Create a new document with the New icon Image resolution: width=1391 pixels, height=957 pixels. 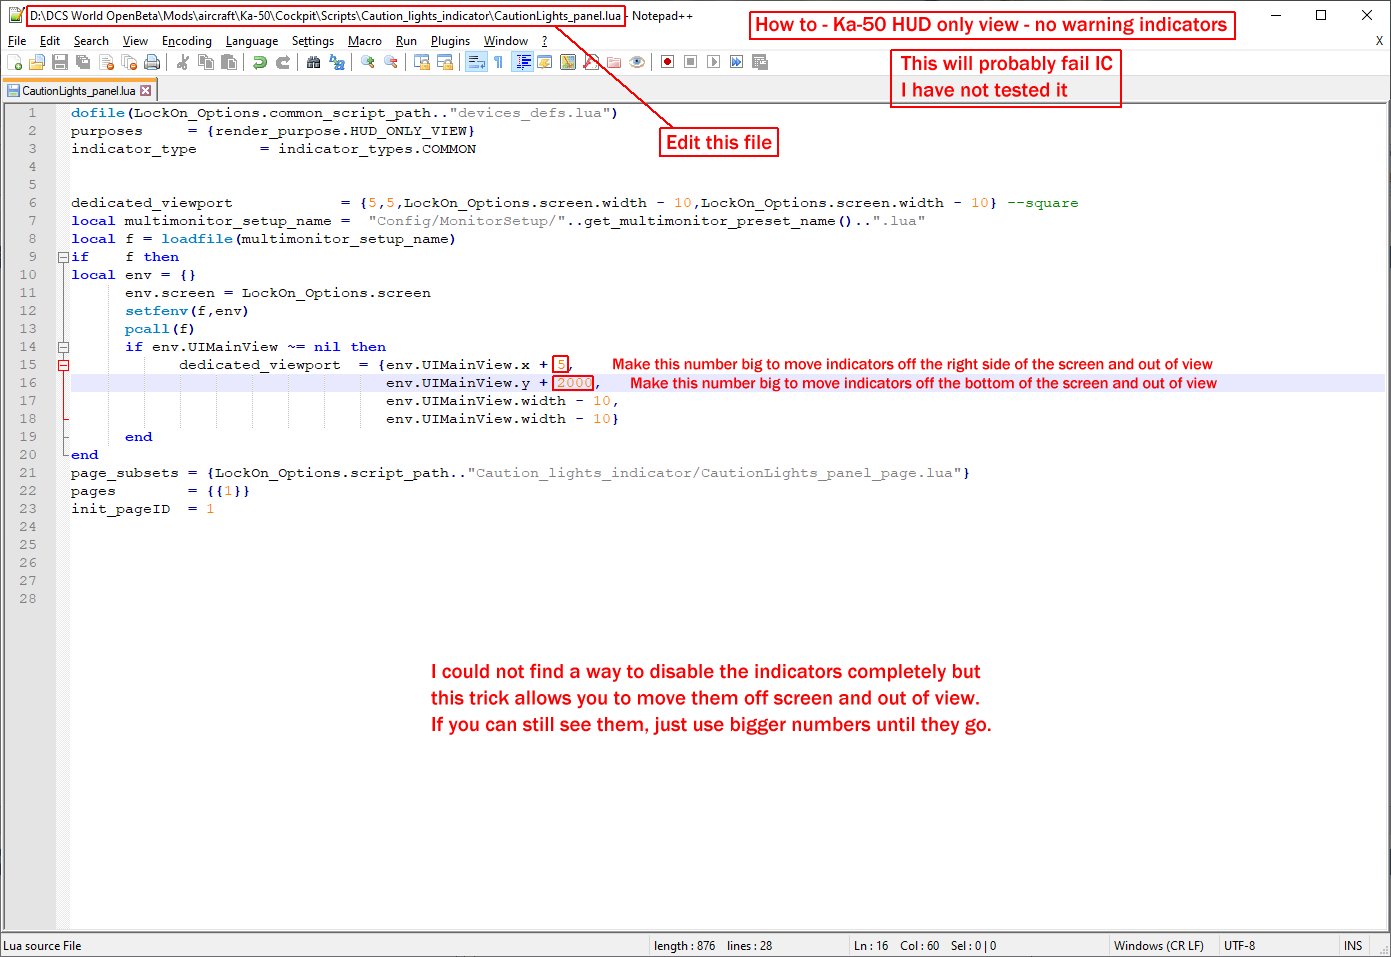point(12,62)
